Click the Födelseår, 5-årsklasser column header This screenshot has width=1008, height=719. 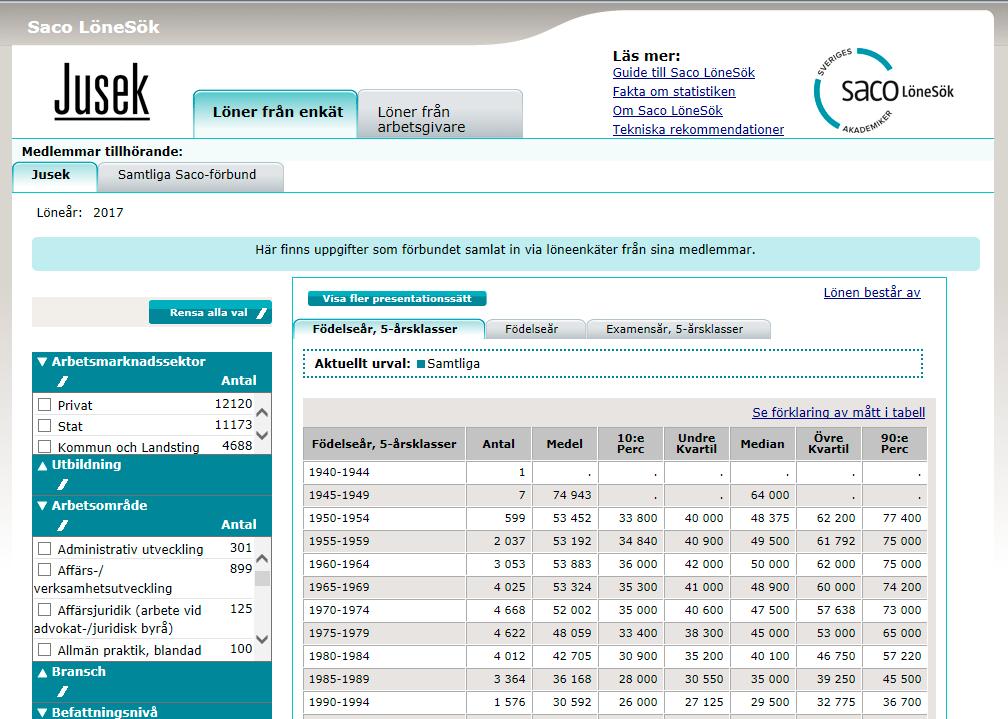point(384,444)
